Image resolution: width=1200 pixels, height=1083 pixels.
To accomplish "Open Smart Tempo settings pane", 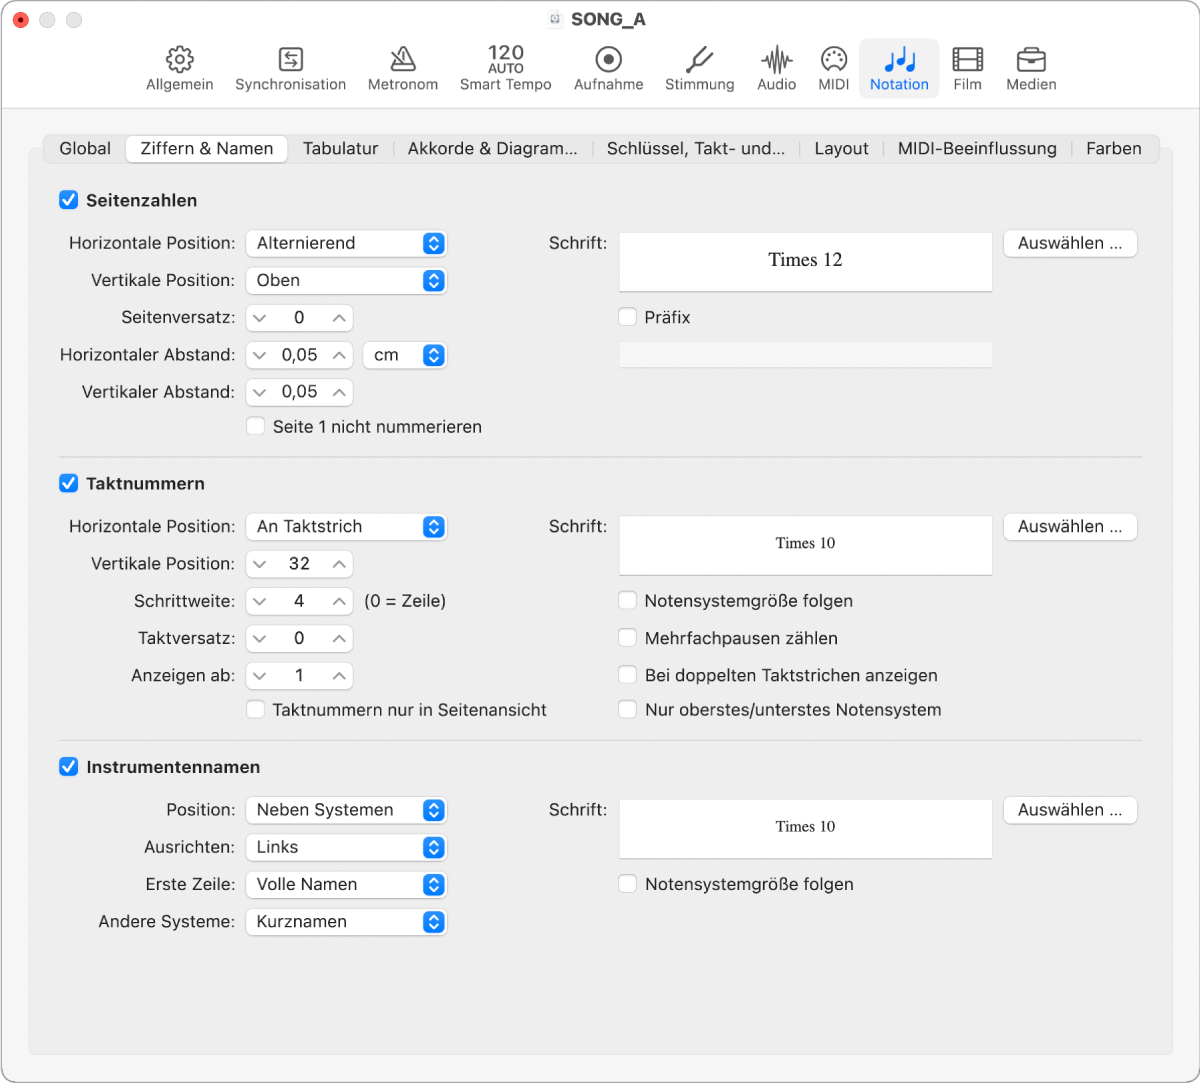I will (506, 69).
